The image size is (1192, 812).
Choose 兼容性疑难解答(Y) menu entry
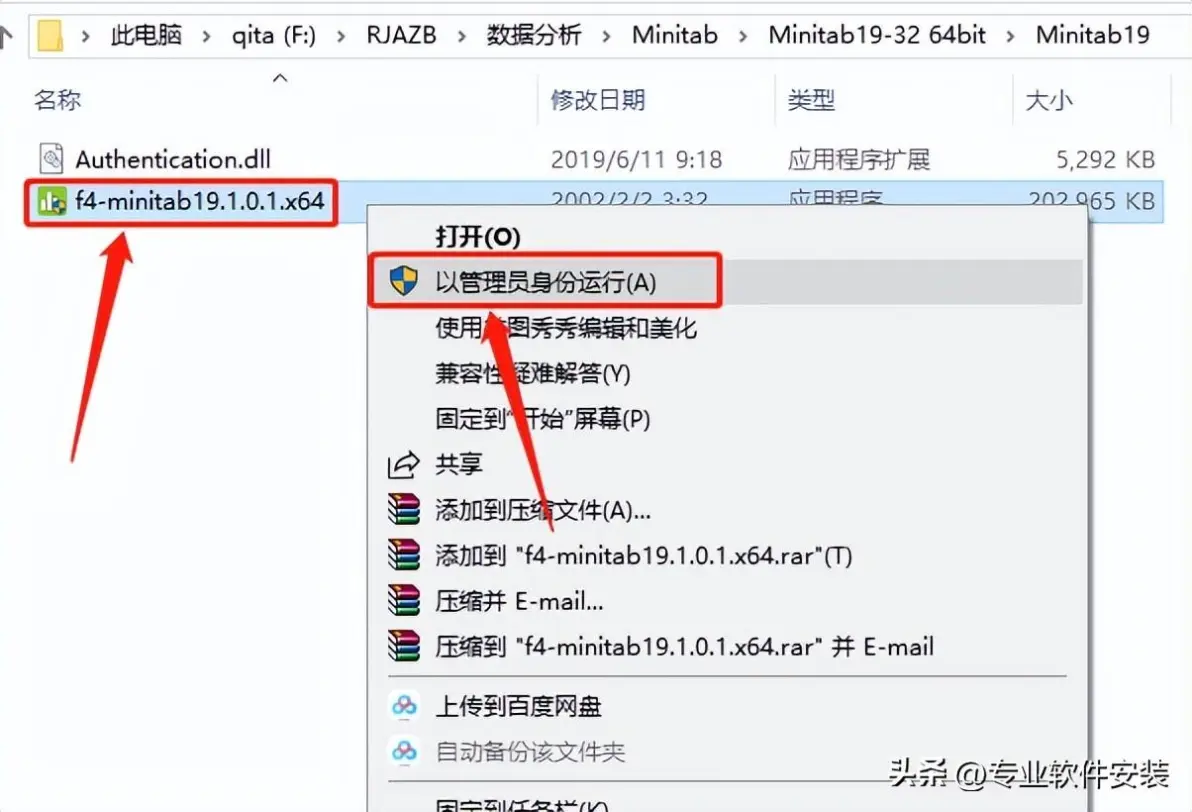[x=533, y=373]
